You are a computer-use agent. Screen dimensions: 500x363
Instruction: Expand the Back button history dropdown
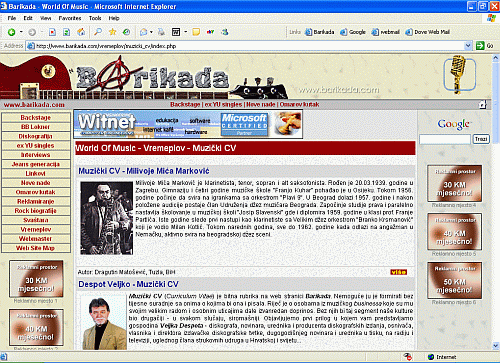(21, 32)
